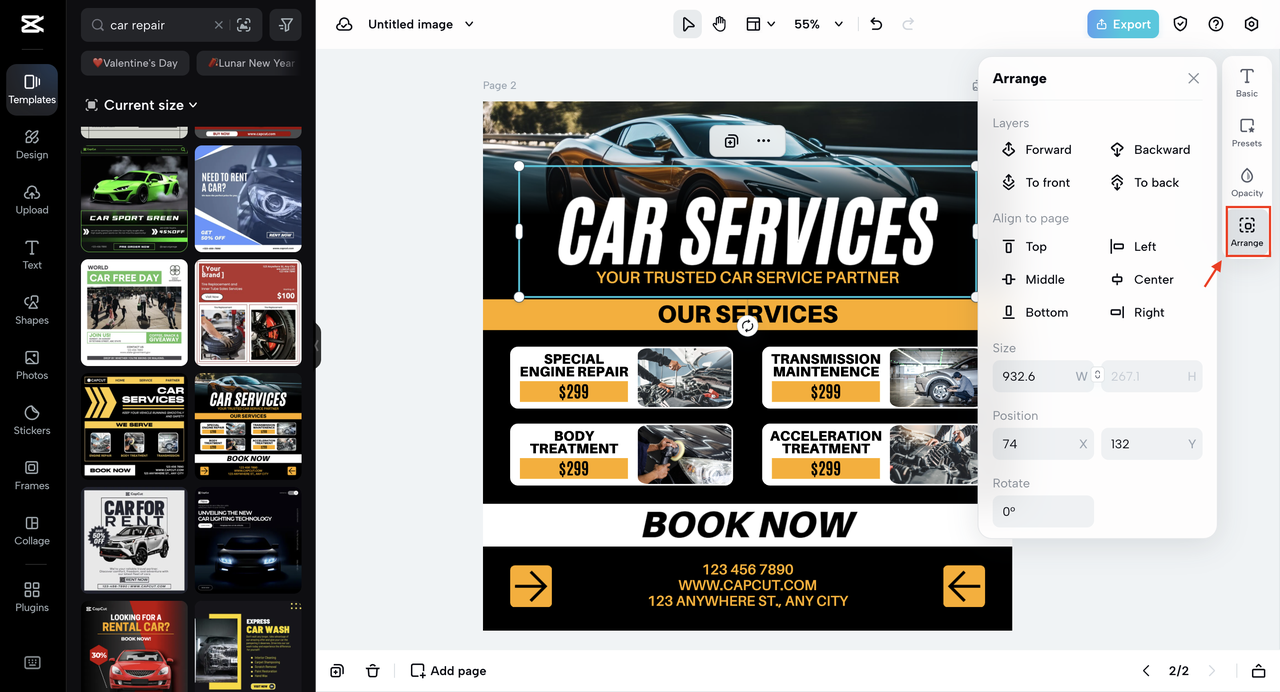Image resolution: width=1280 pixels, height=692 pixels.
Task: Open the help question mark icon
Action: tap(1216, 24)
